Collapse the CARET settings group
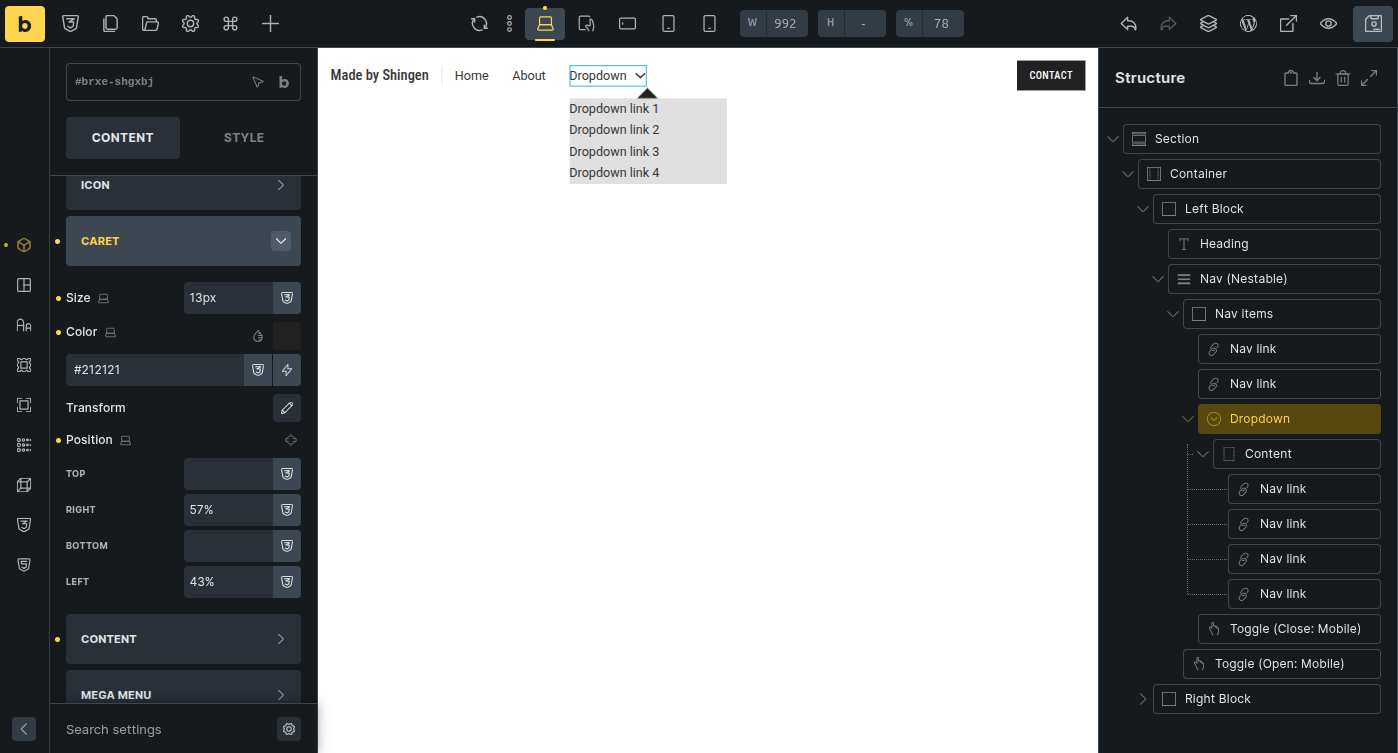Screen dimensions: 1398x753 281,241
